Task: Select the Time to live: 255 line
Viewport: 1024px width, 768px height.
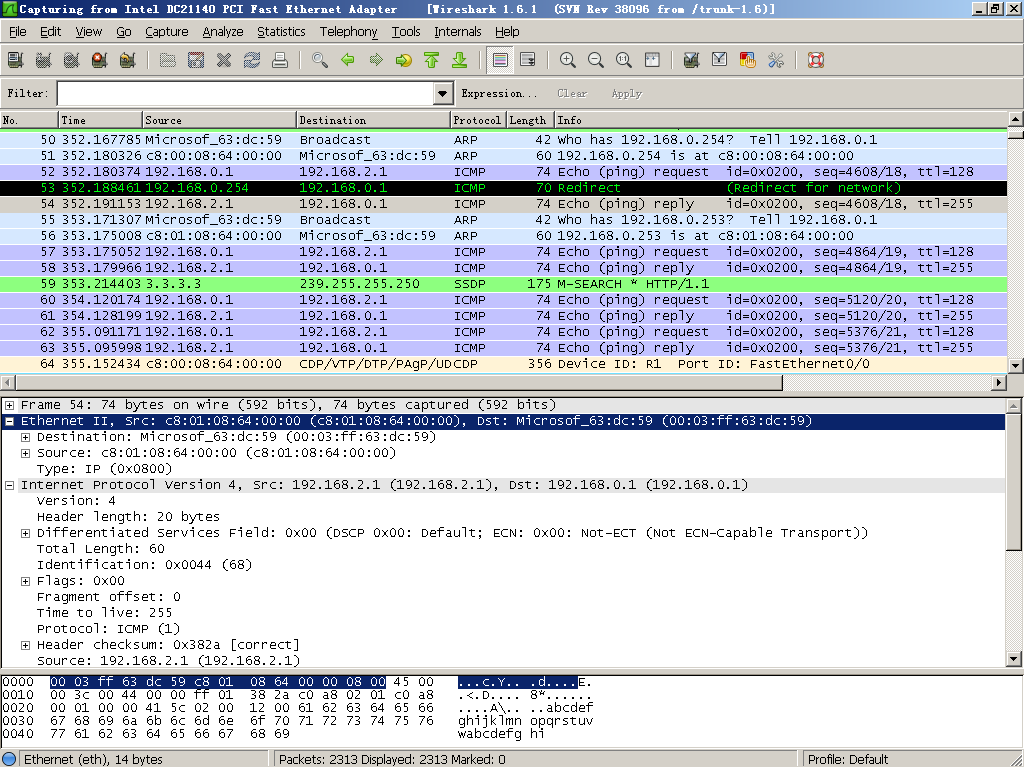Action: [104, 613]
